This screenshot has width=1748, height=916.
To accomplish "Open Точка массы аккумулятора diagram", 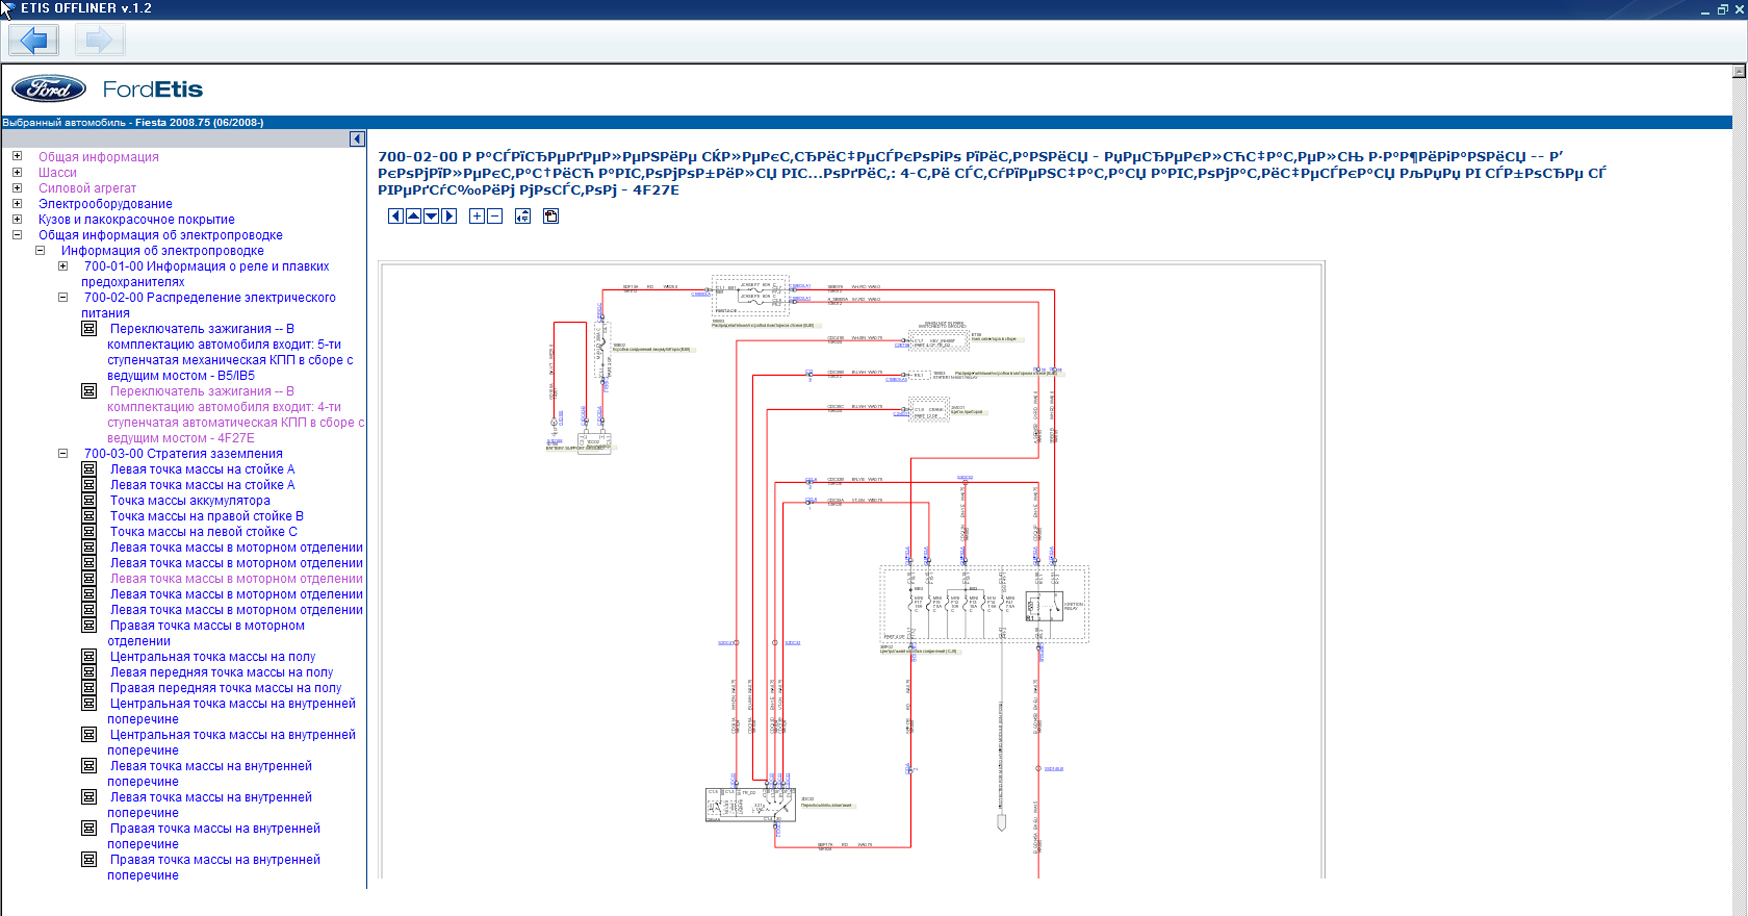I will click(190, 501).
